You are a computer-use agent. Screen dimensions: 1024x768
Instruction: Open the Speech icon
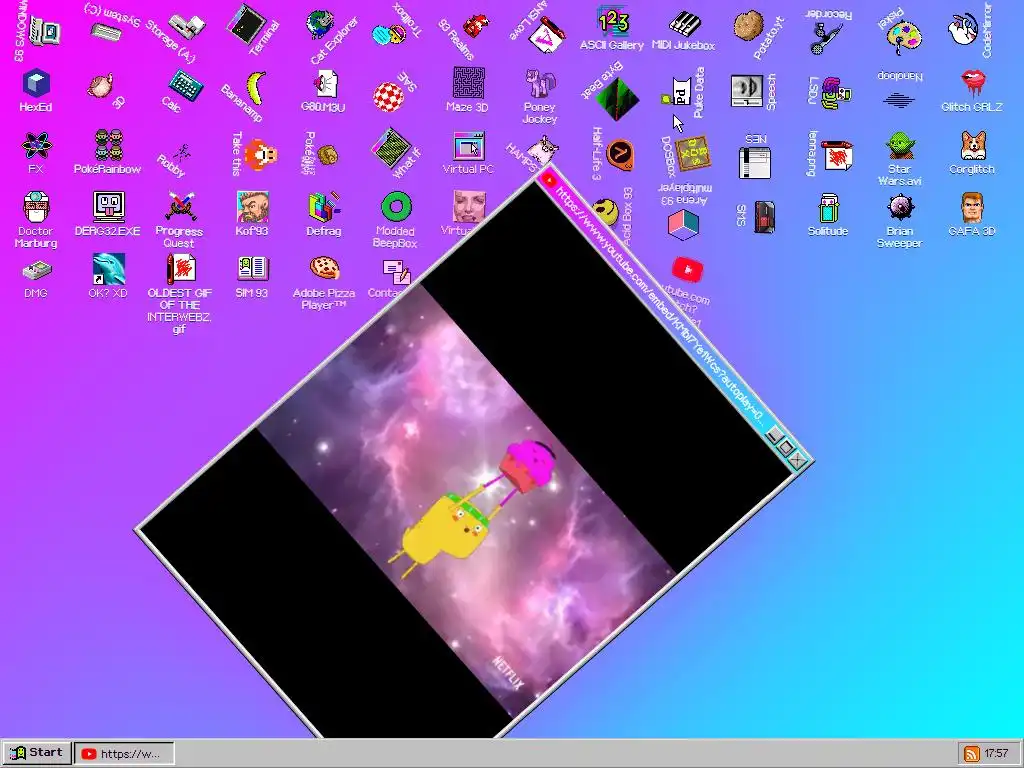coord(747,91)
